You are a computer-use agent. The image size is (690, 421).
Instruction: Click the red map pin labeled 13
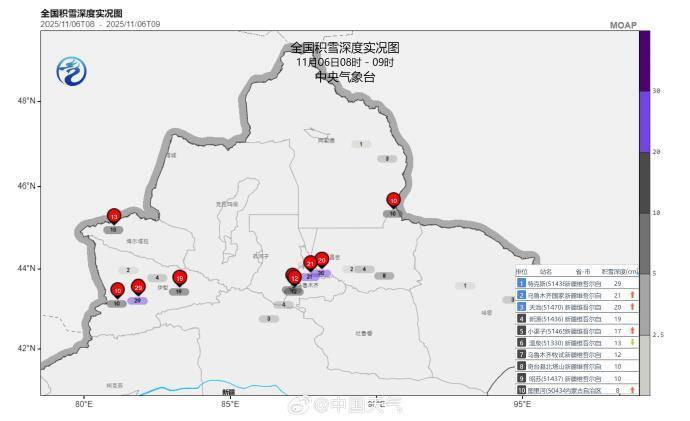pos(114,216)
